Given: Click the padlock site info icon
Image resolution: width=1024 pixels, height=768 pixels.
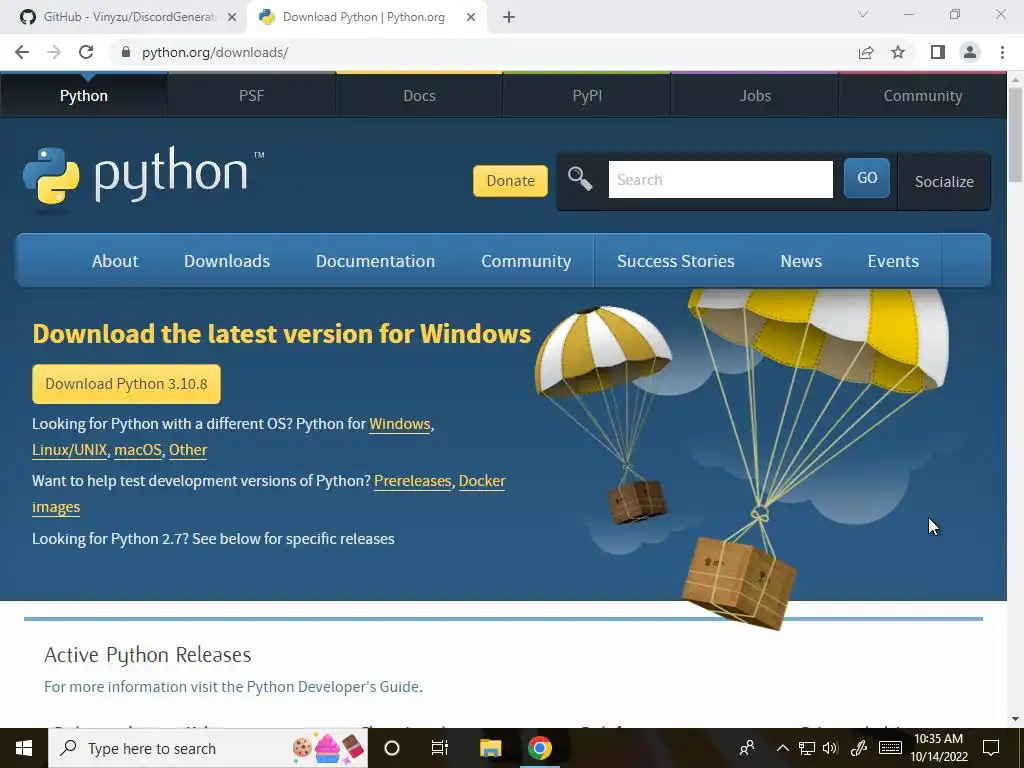Looking at the screenshot, I should (x=126, y=52).
